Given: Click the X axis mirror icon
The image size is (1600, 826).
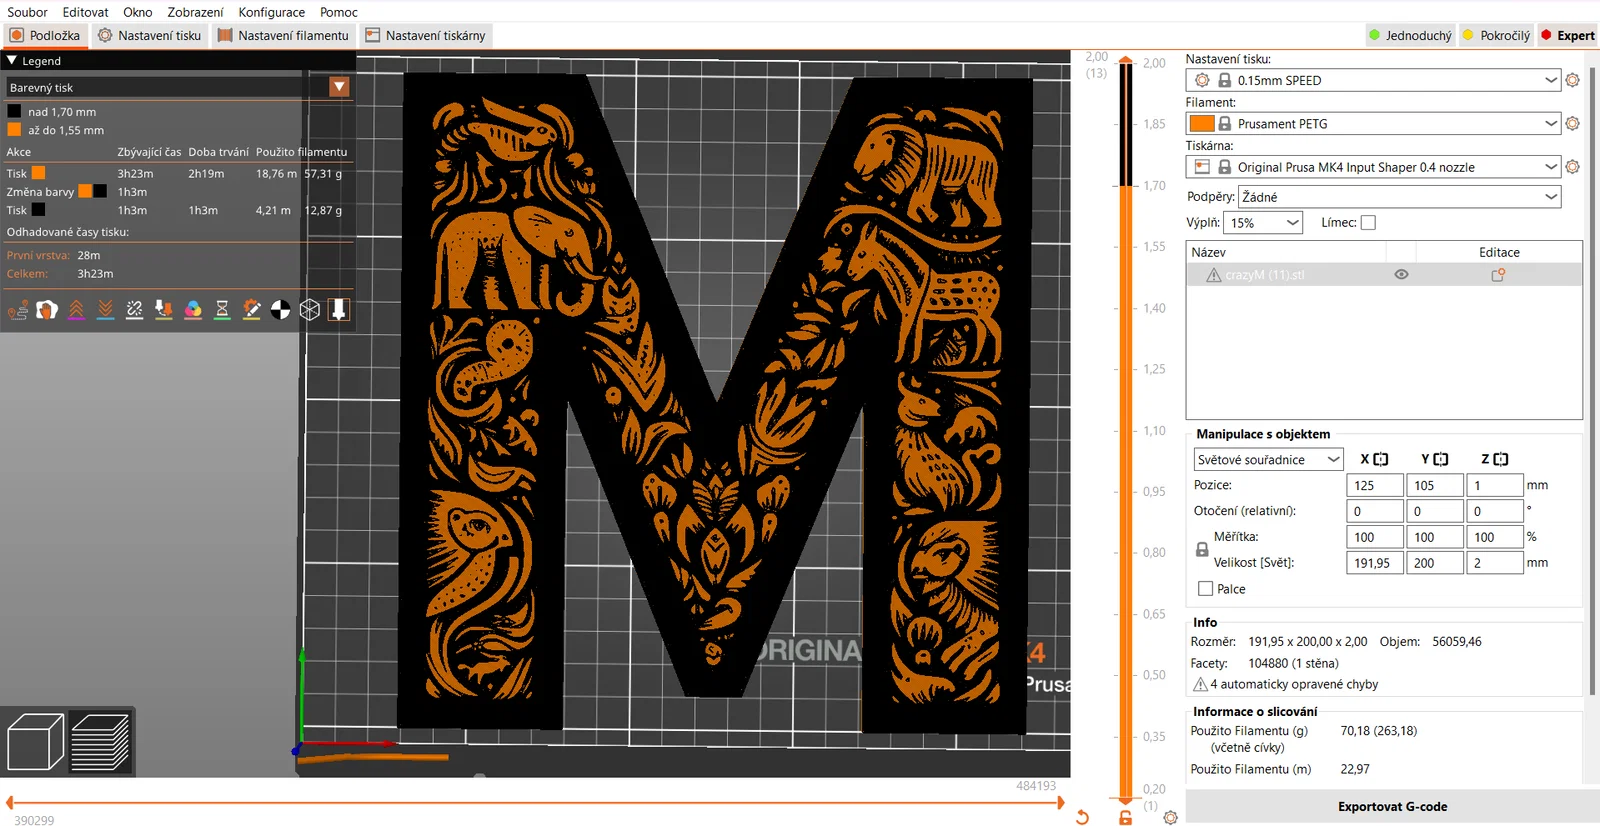Looking at the screenshot, I should point(1381,459).
